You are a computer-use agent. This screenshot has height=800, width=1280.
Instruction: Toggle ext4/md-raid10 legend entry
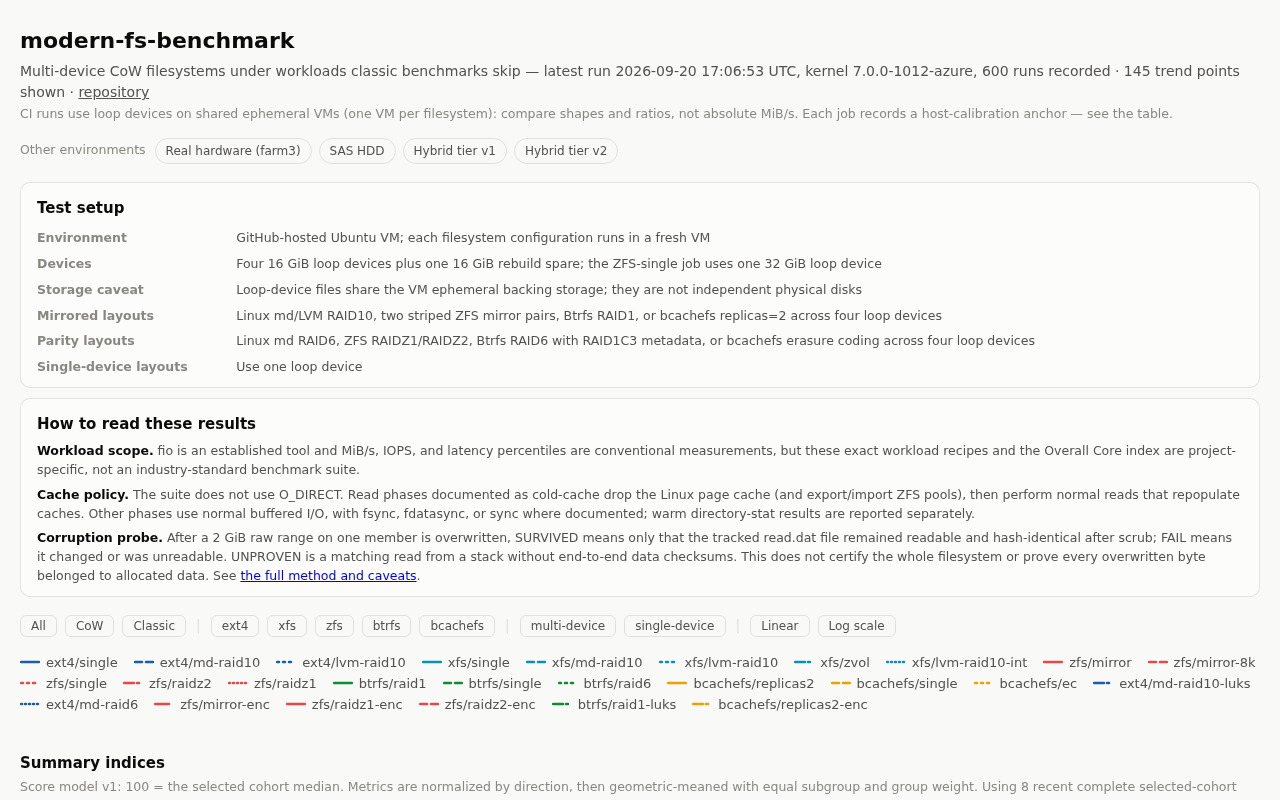(197, 662)
